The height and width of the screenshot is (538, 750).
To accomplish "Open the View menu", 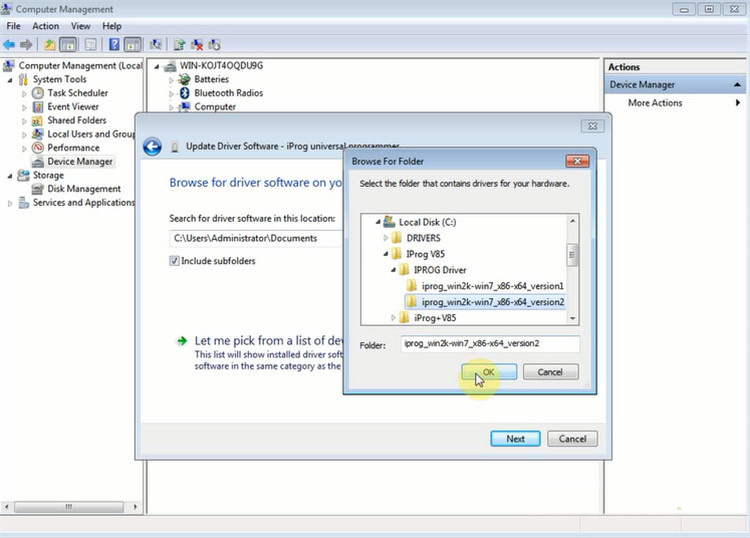I will point(80,26).
